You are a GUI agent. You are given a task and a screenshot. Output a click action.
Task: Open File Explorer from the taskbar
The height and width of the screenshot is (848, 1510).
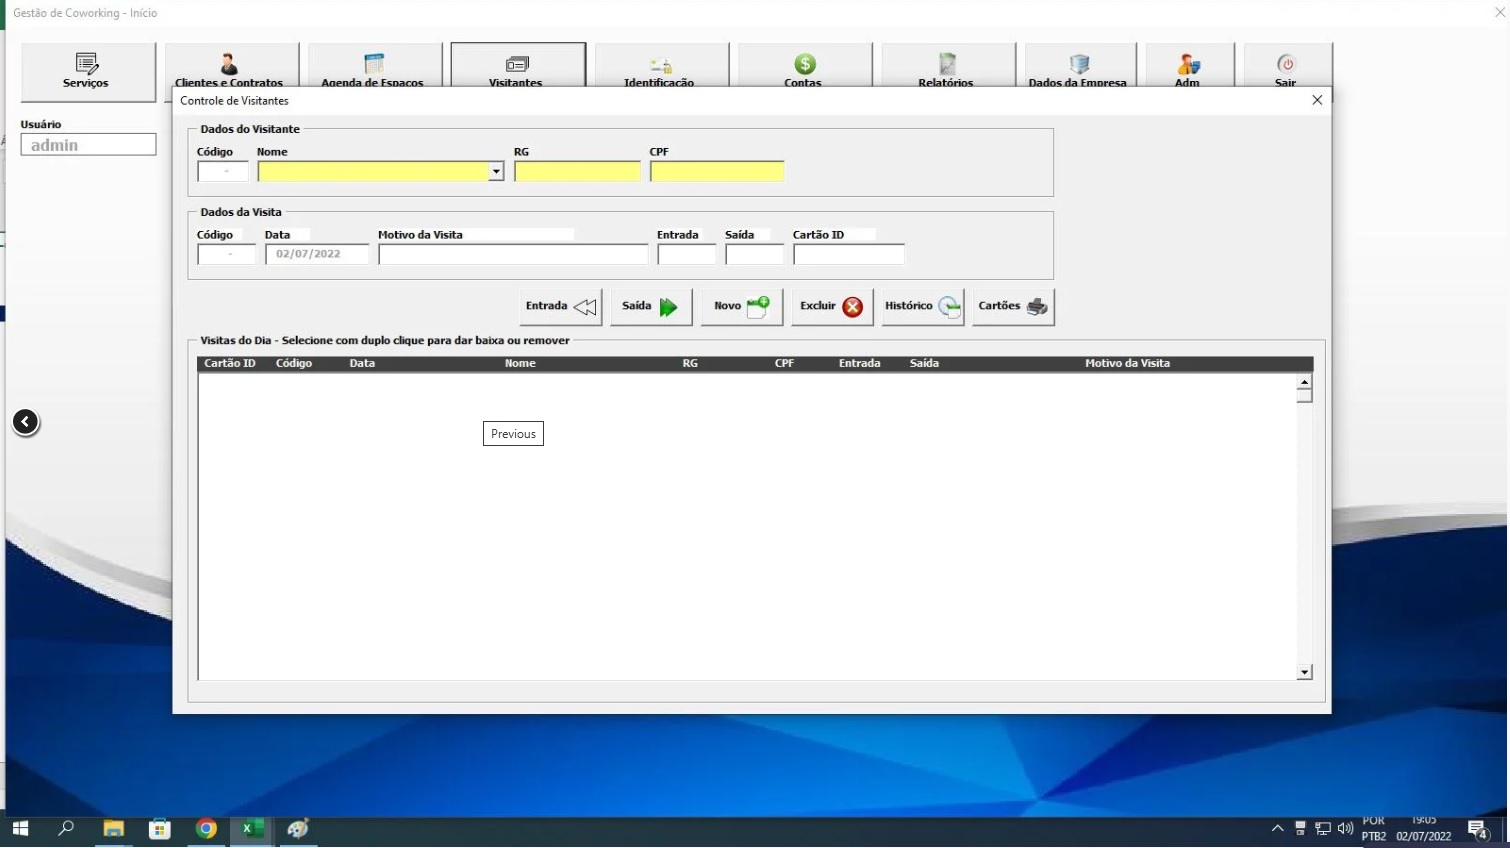click(113, 829)
